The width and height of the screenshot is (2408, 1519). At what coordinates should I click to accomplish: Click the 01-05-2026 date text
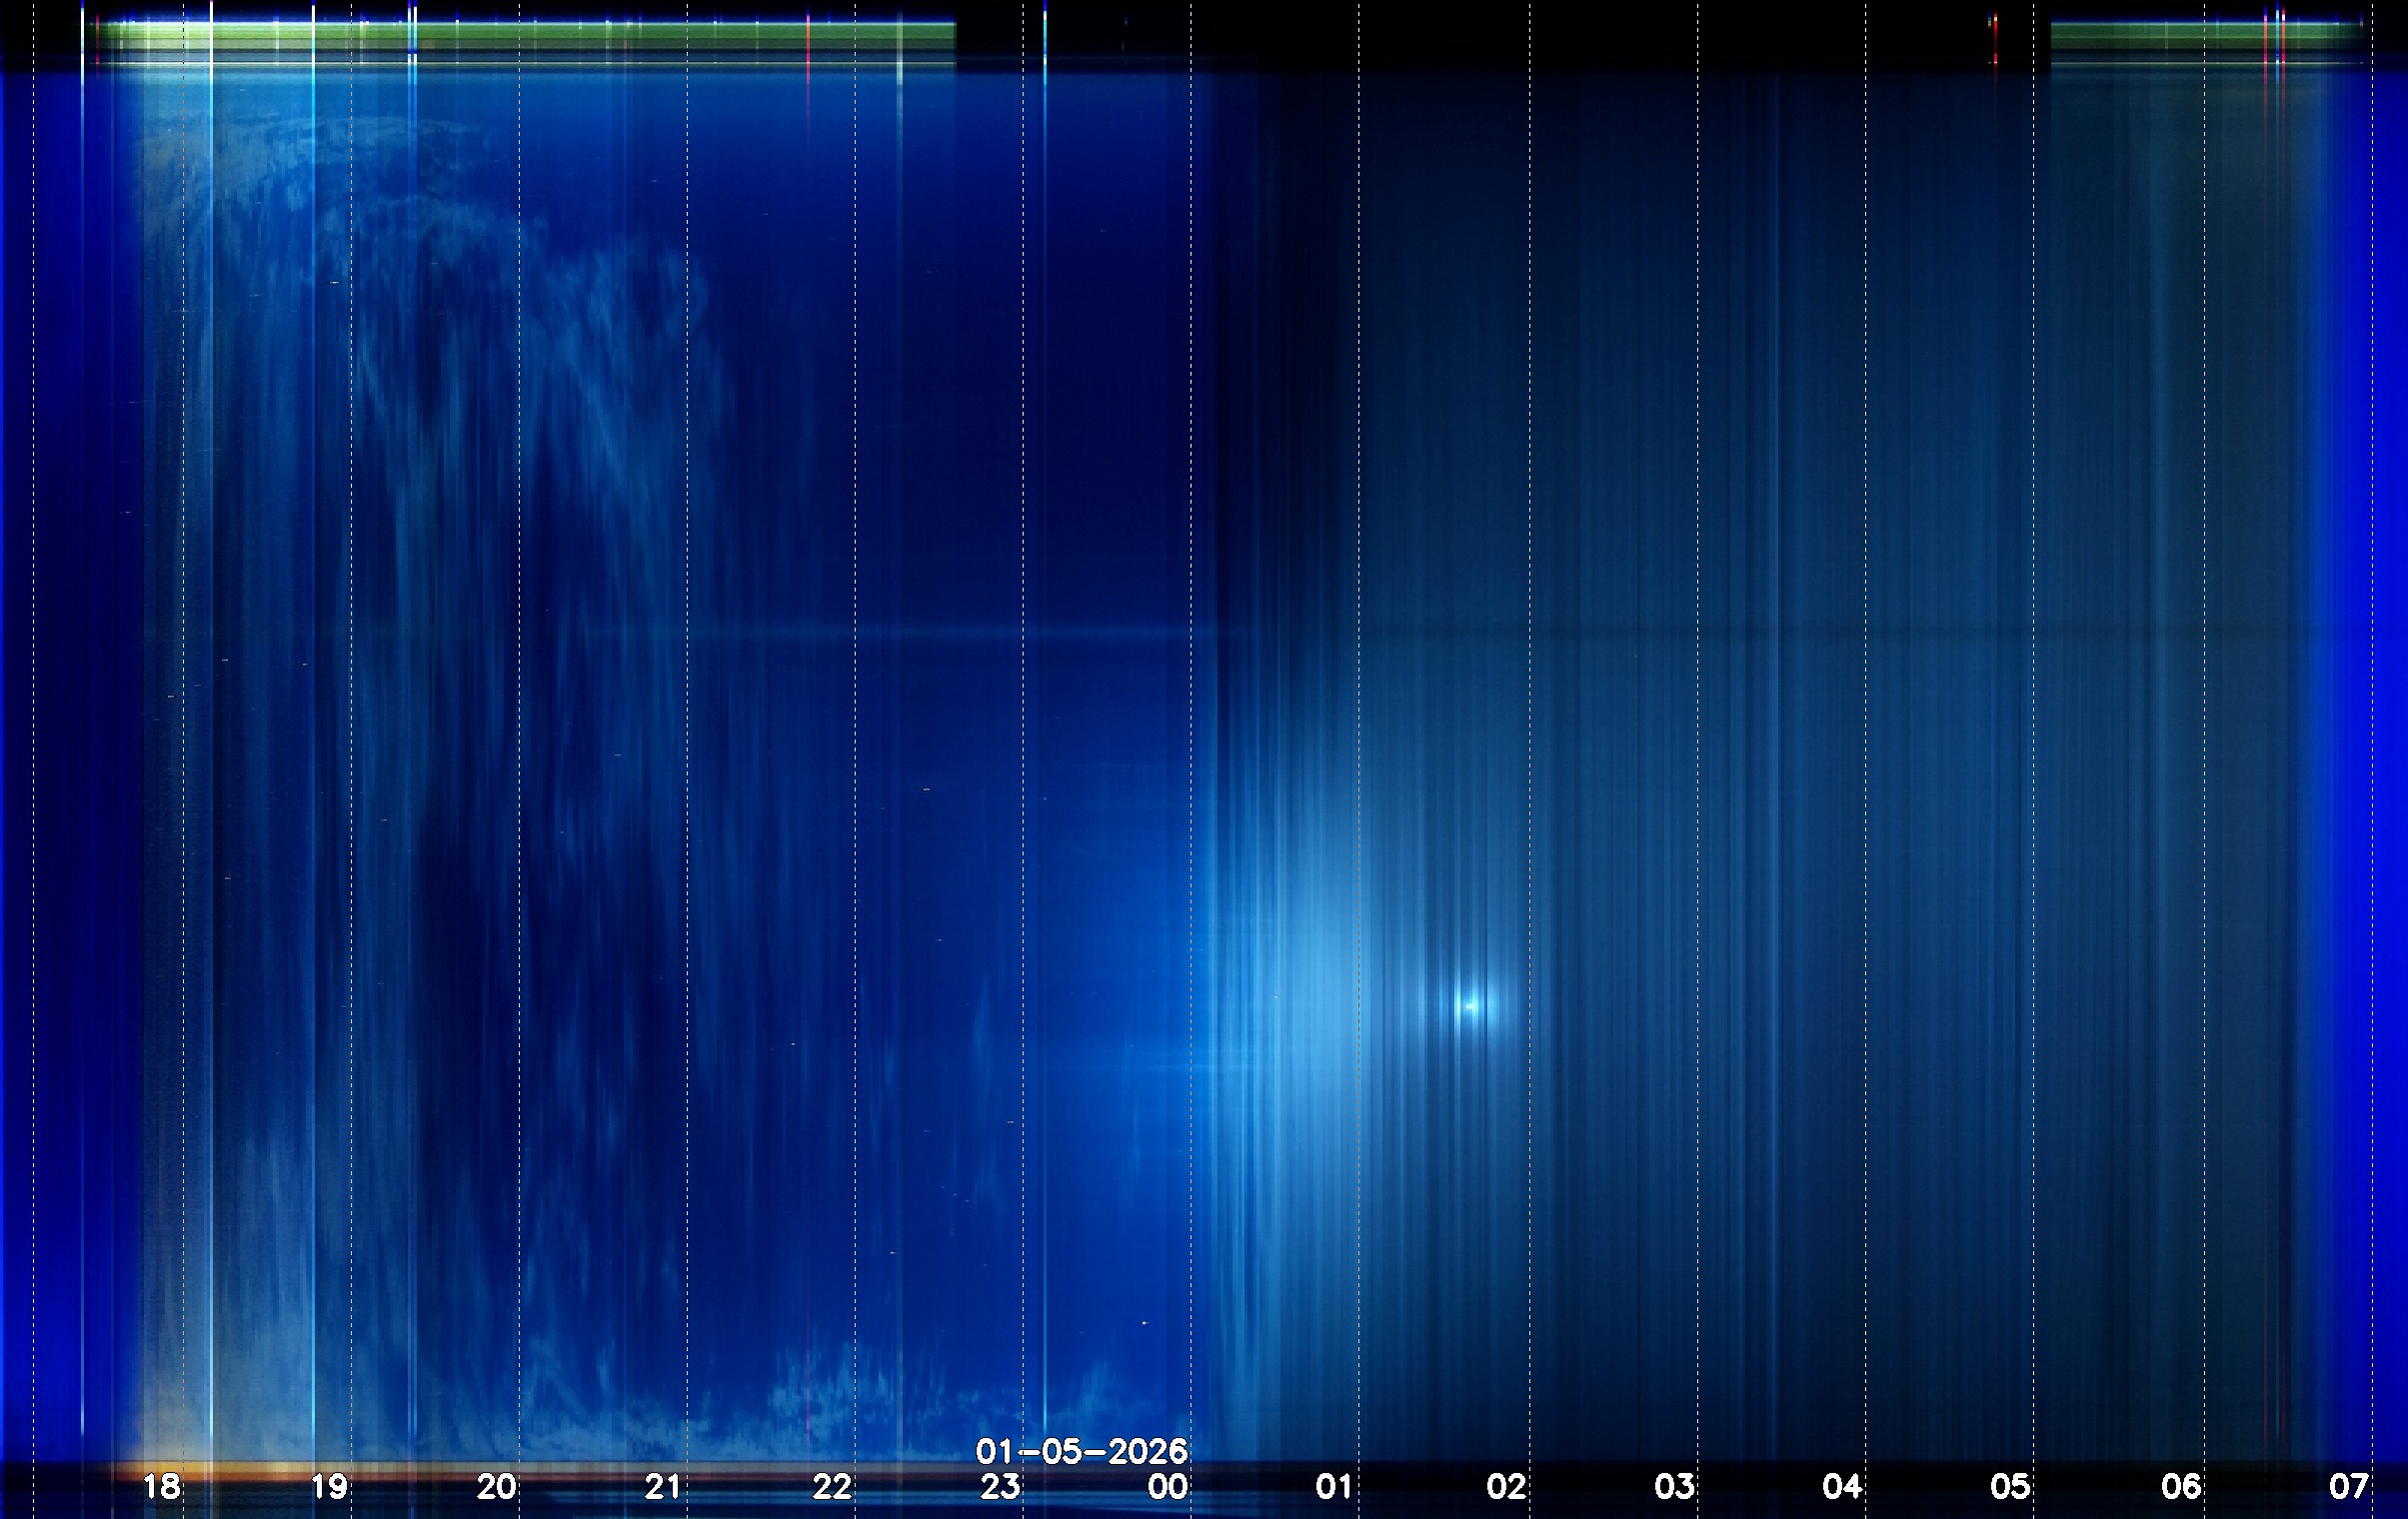[1081, 1451]
